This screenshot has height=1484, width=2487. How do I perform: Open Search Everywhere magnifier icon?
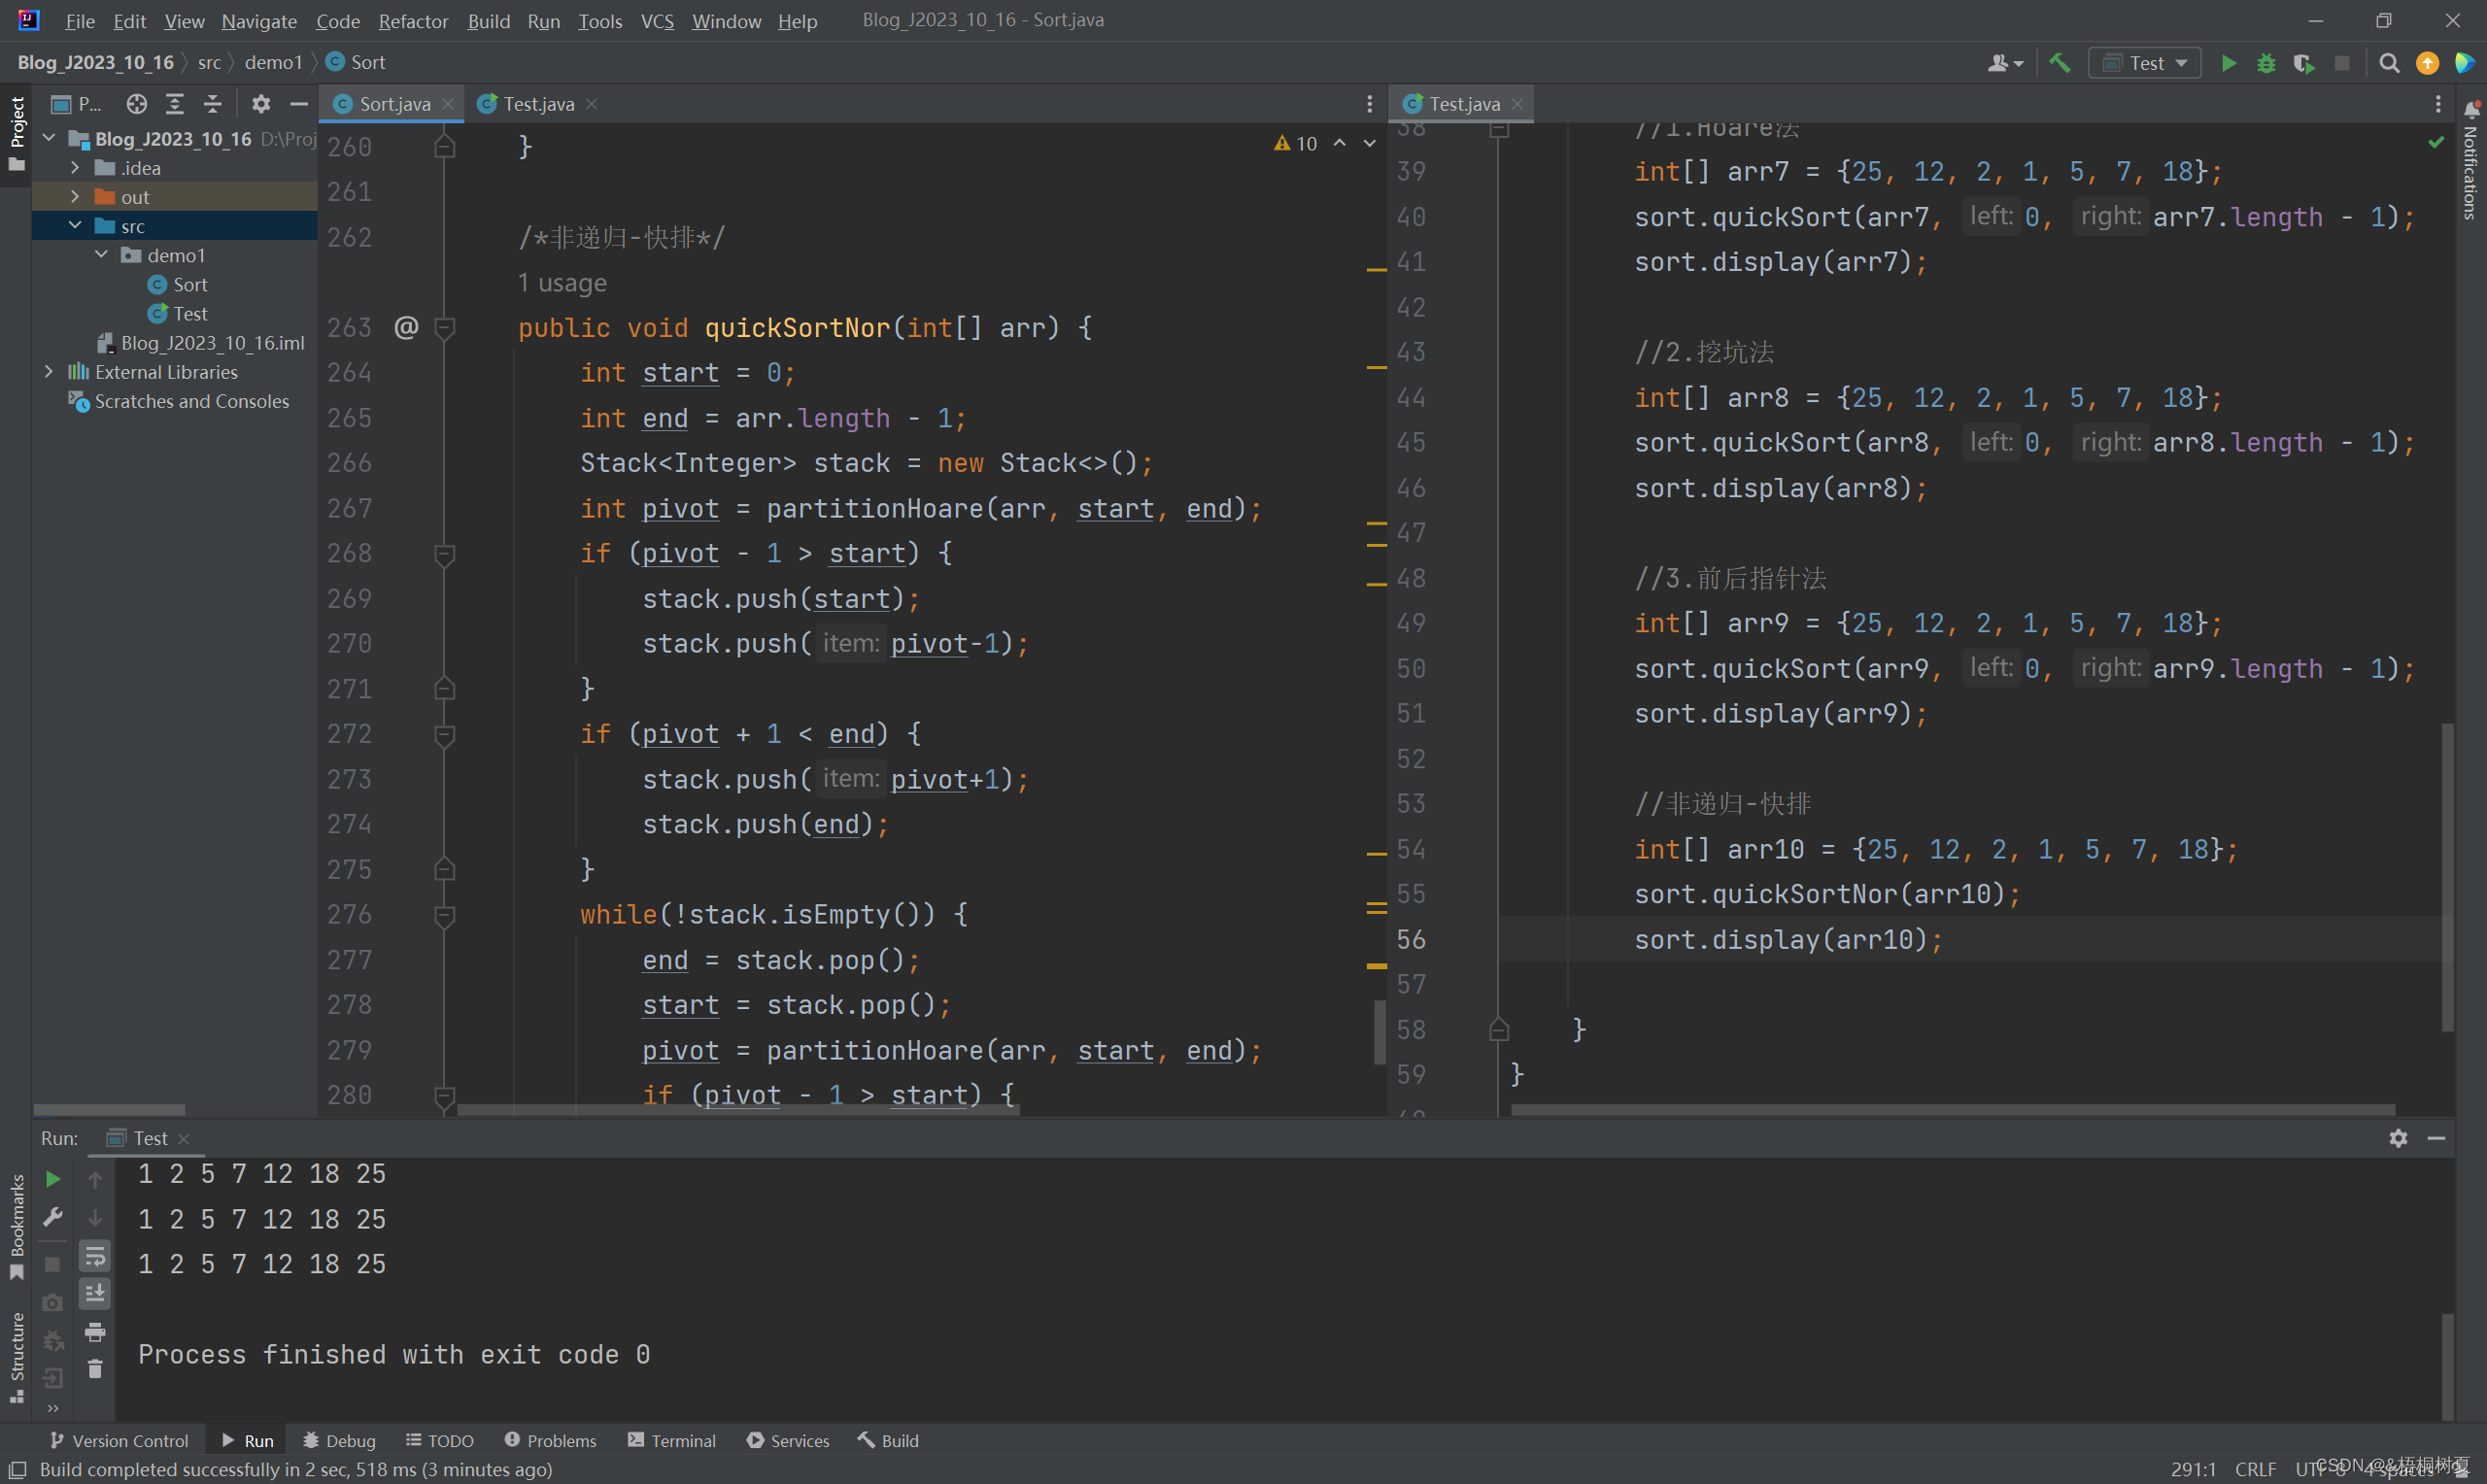point(2389,63)
